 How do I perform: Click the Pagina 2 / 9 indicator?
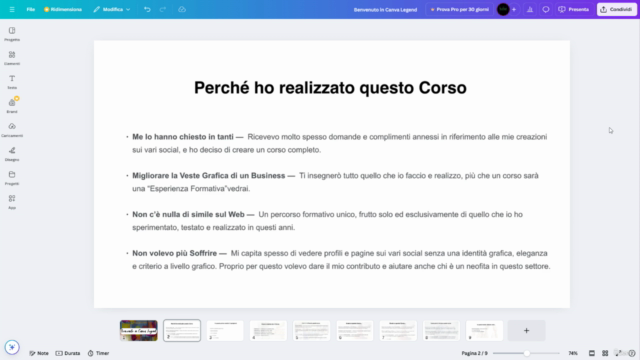click(x=474, y=353)
